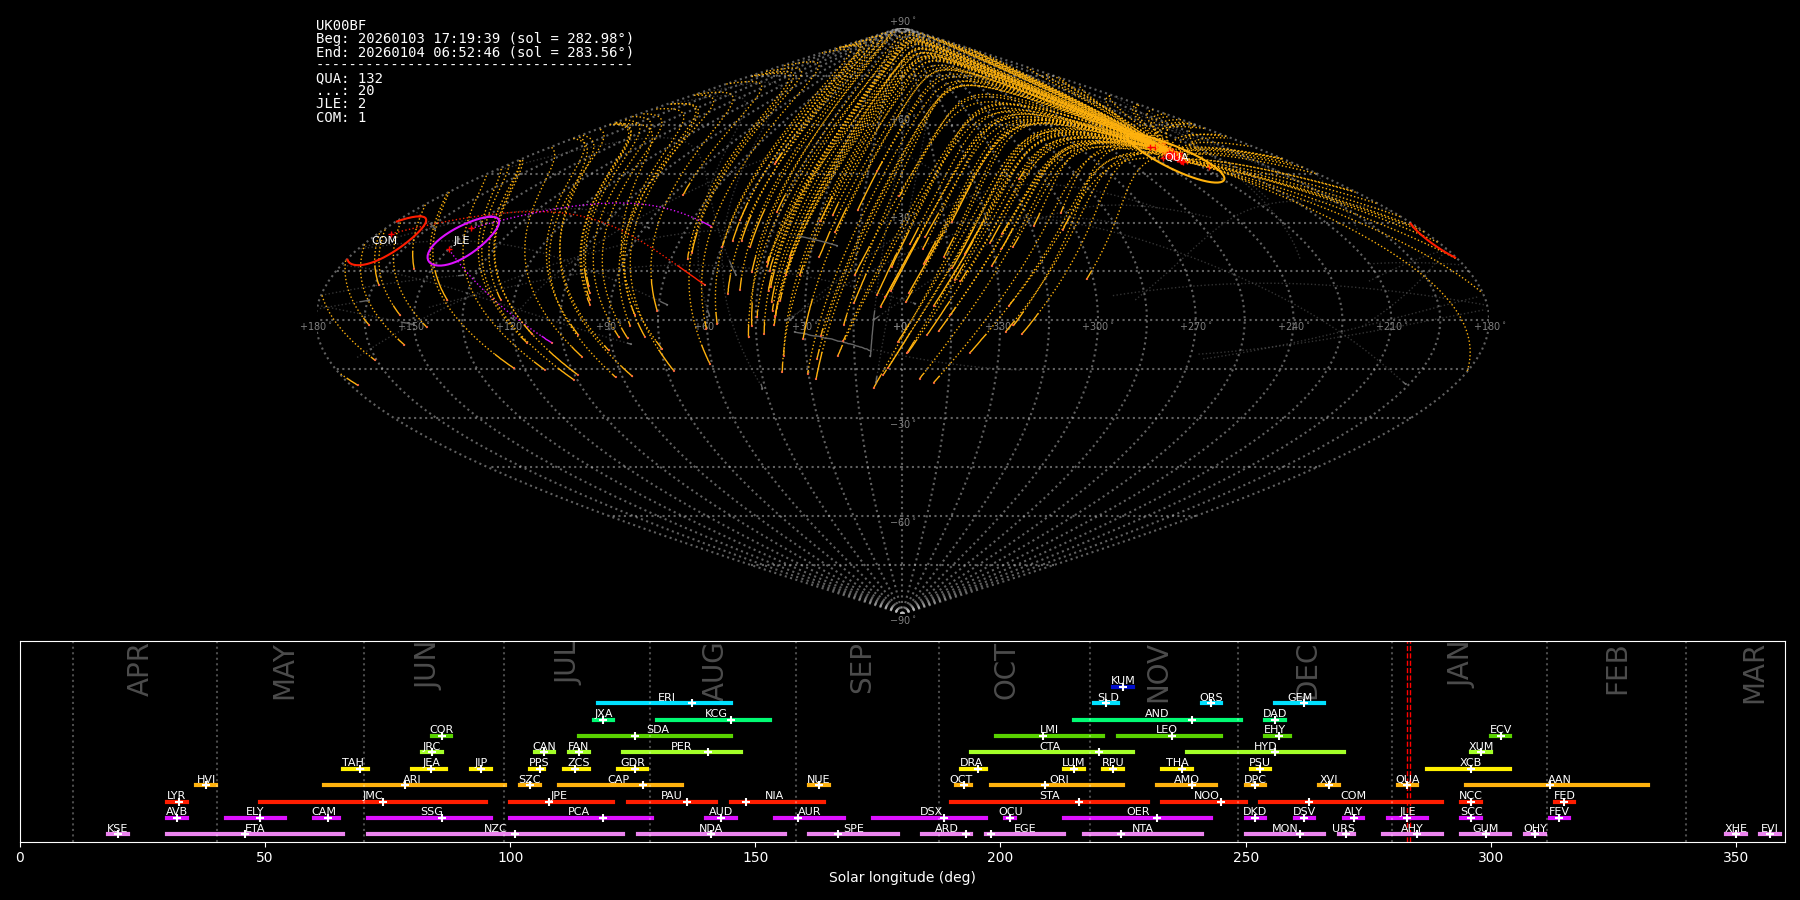Click the ORI orange shower bar
The height and width of the screenshot is (900, 1800).
tap(1057, 785)
